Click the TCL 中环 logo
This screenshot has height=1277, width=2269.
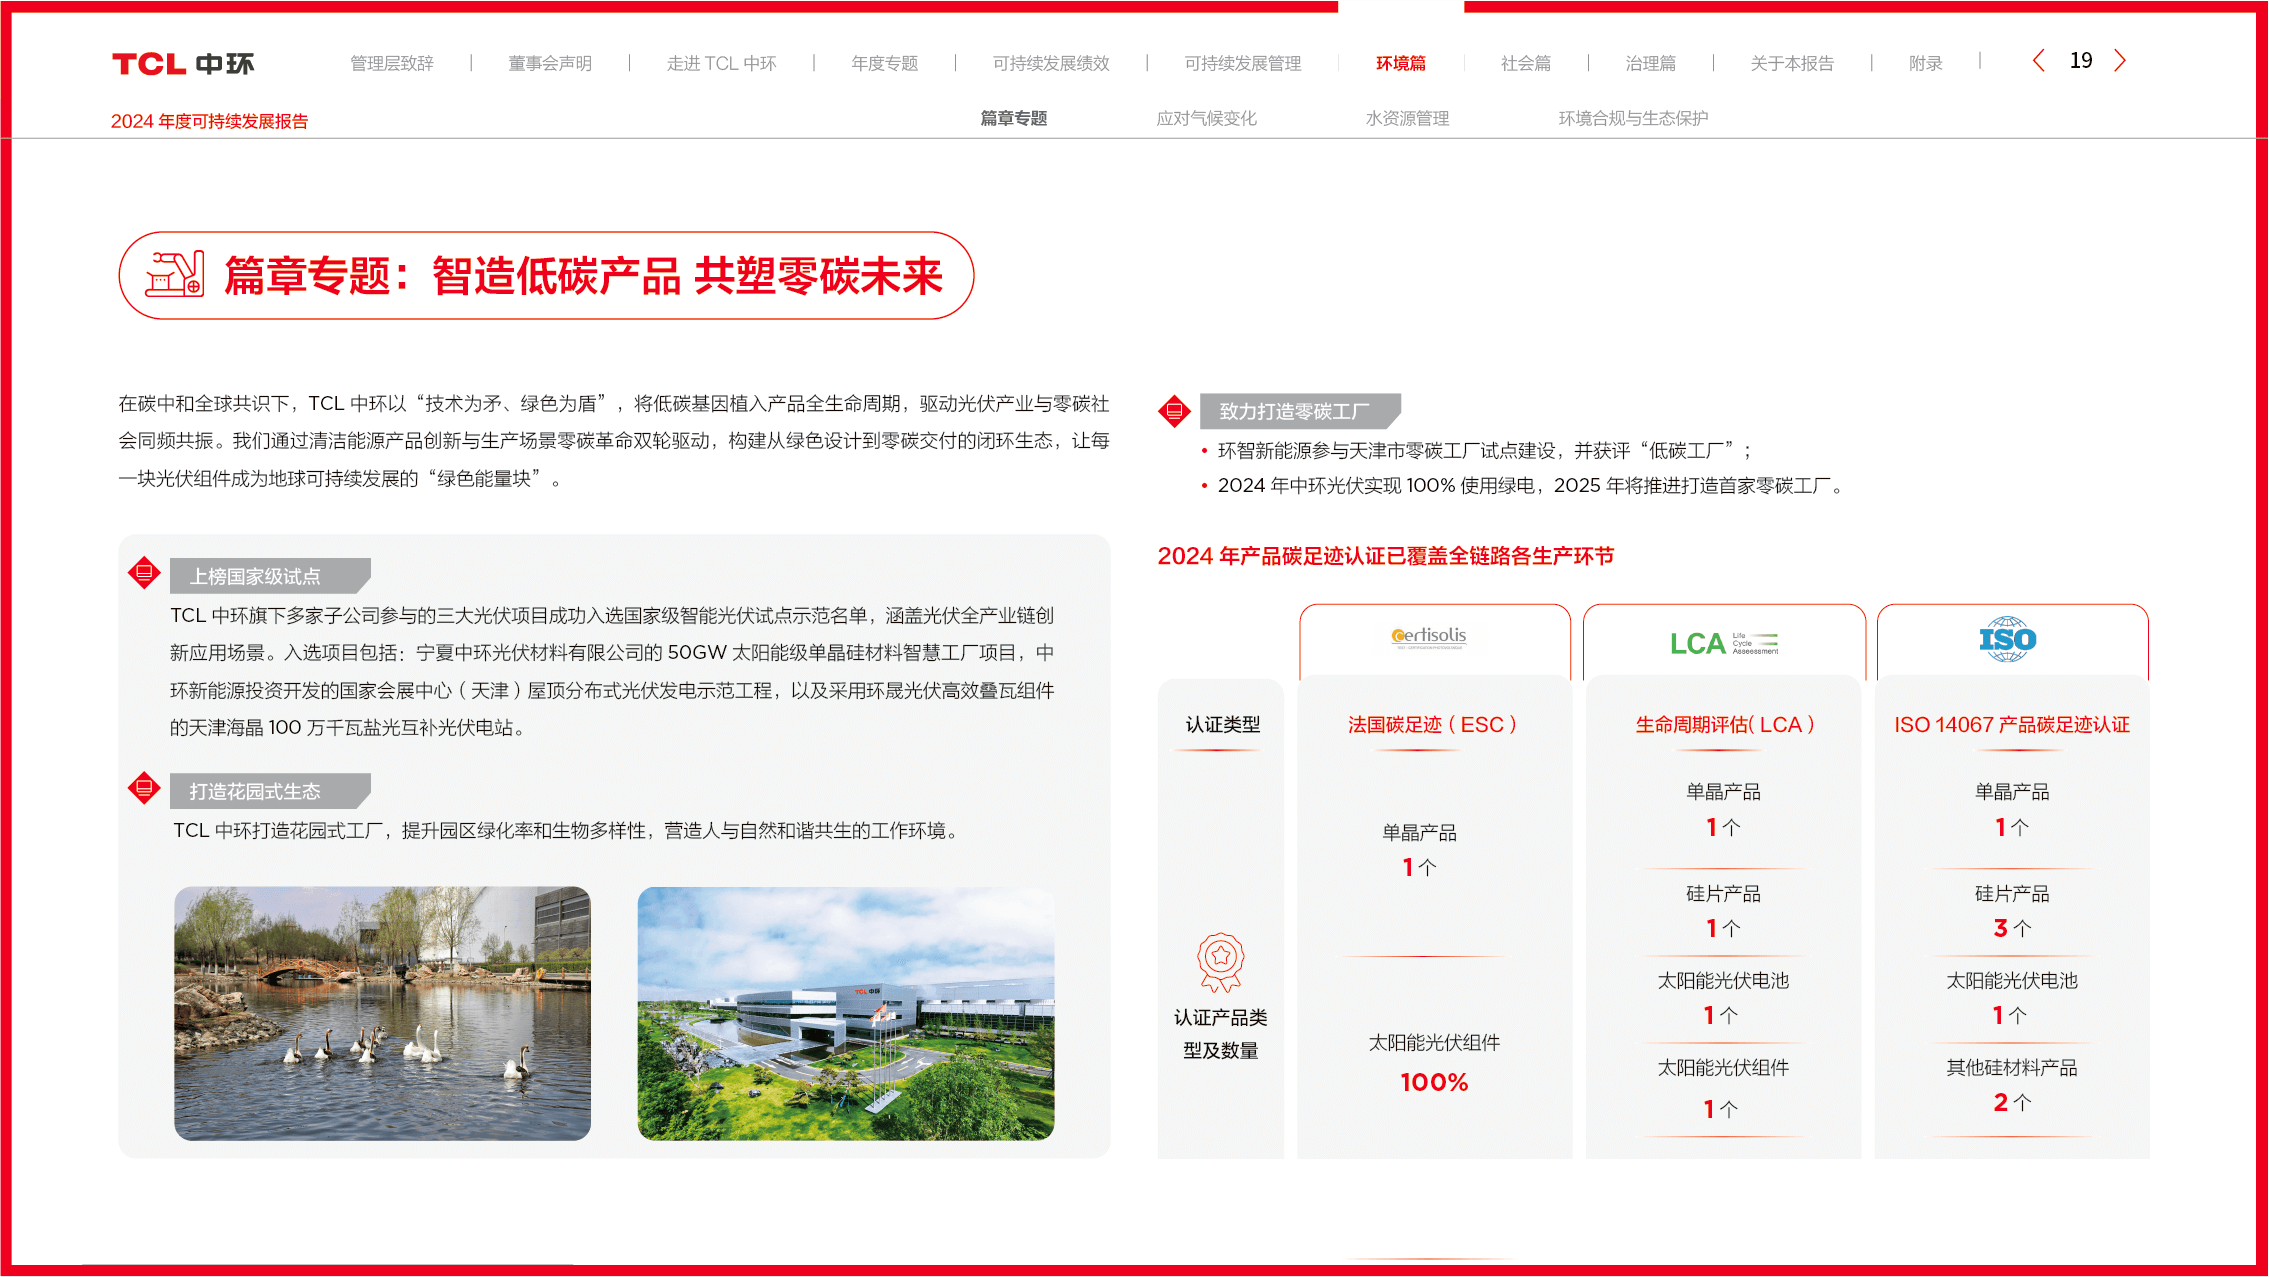click(183, 64)
